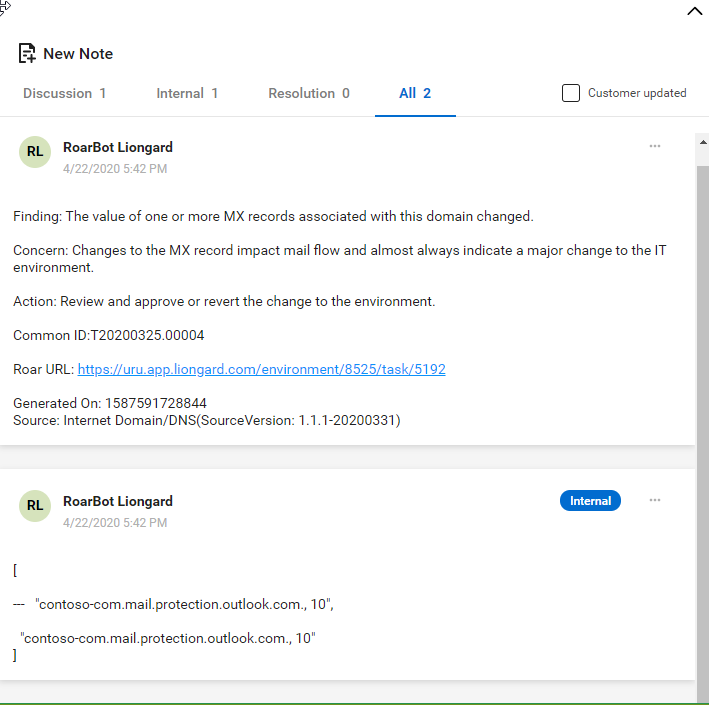Click the RL avatar on Internal note
The image size is (709, 705).
coord(35,506)
